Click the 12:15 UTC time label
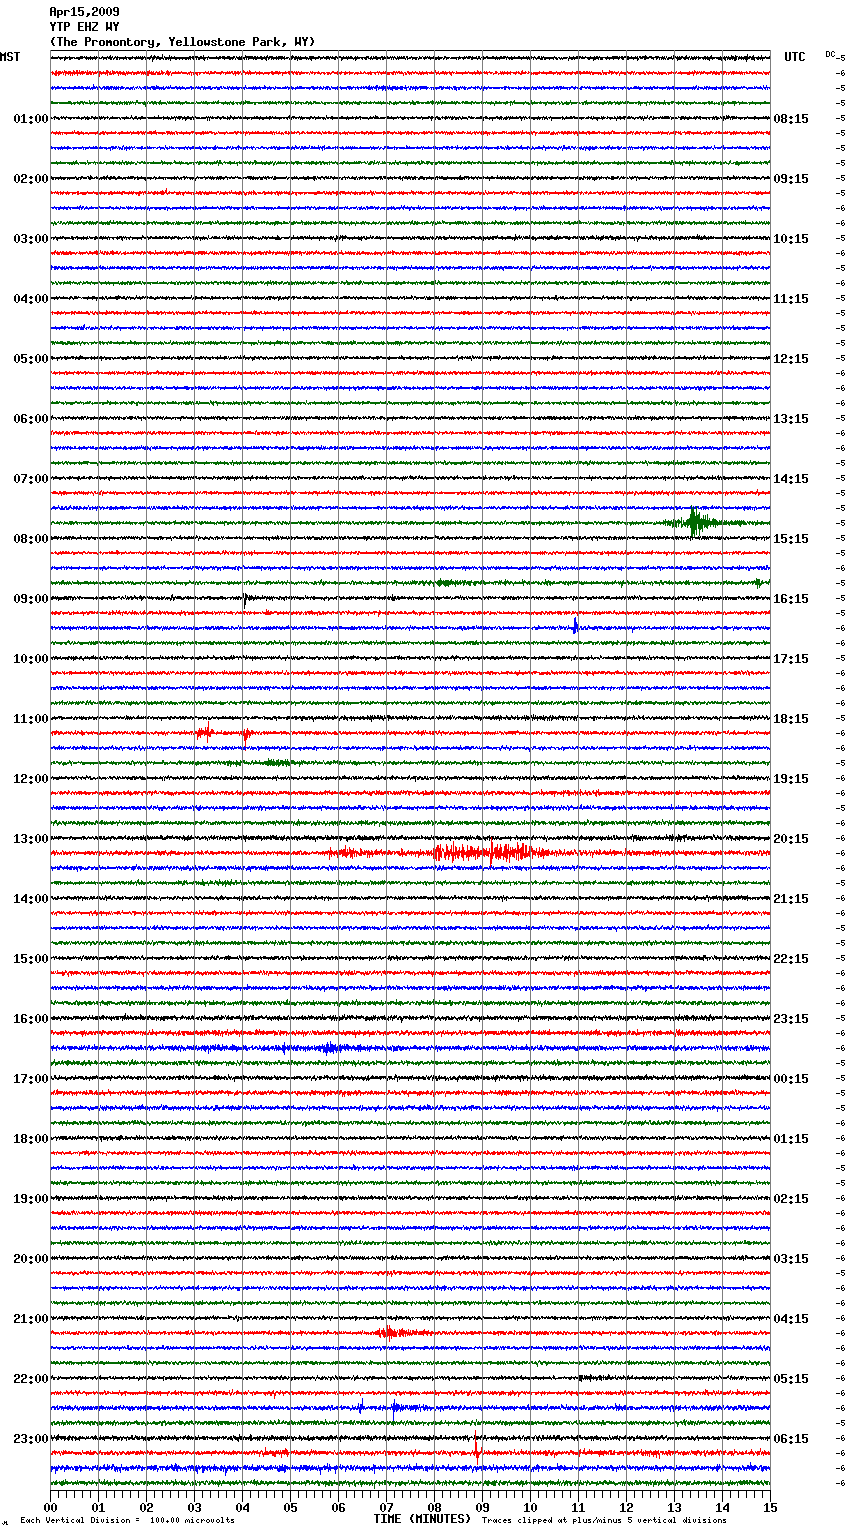The width and height of the screenshot is (850, 1534). pos(791,359)
